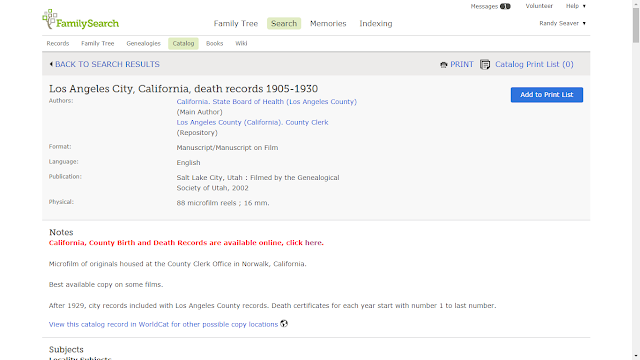Click the Messages link in header
Viewport: 640px width, 360px height.
click(484, 6)
